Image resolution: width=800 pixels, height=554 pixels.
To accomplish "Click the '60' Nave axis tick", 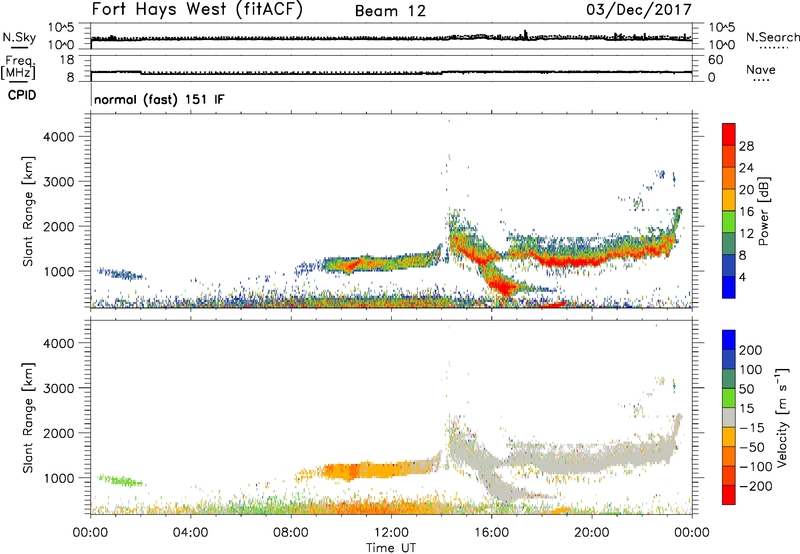I will (715, 60).
